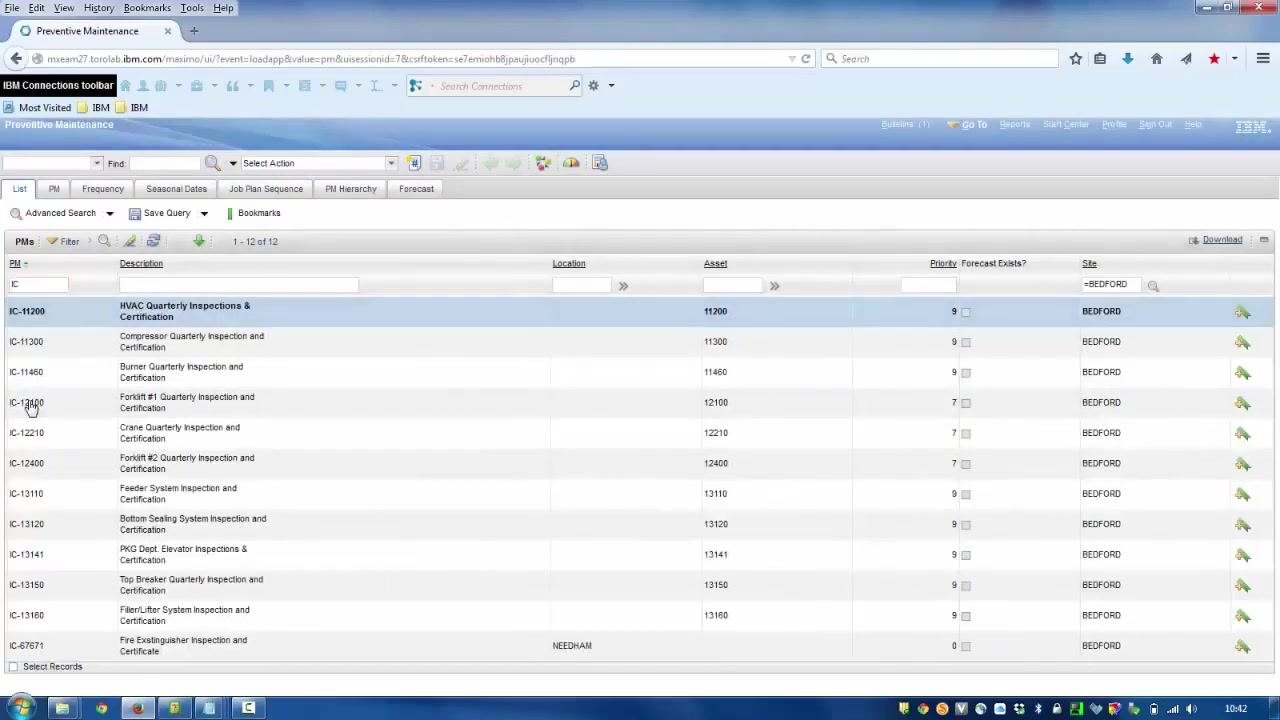1280x720 pixels.
Task: Click the green down-arrow table icon
Action: click(199, 241)
